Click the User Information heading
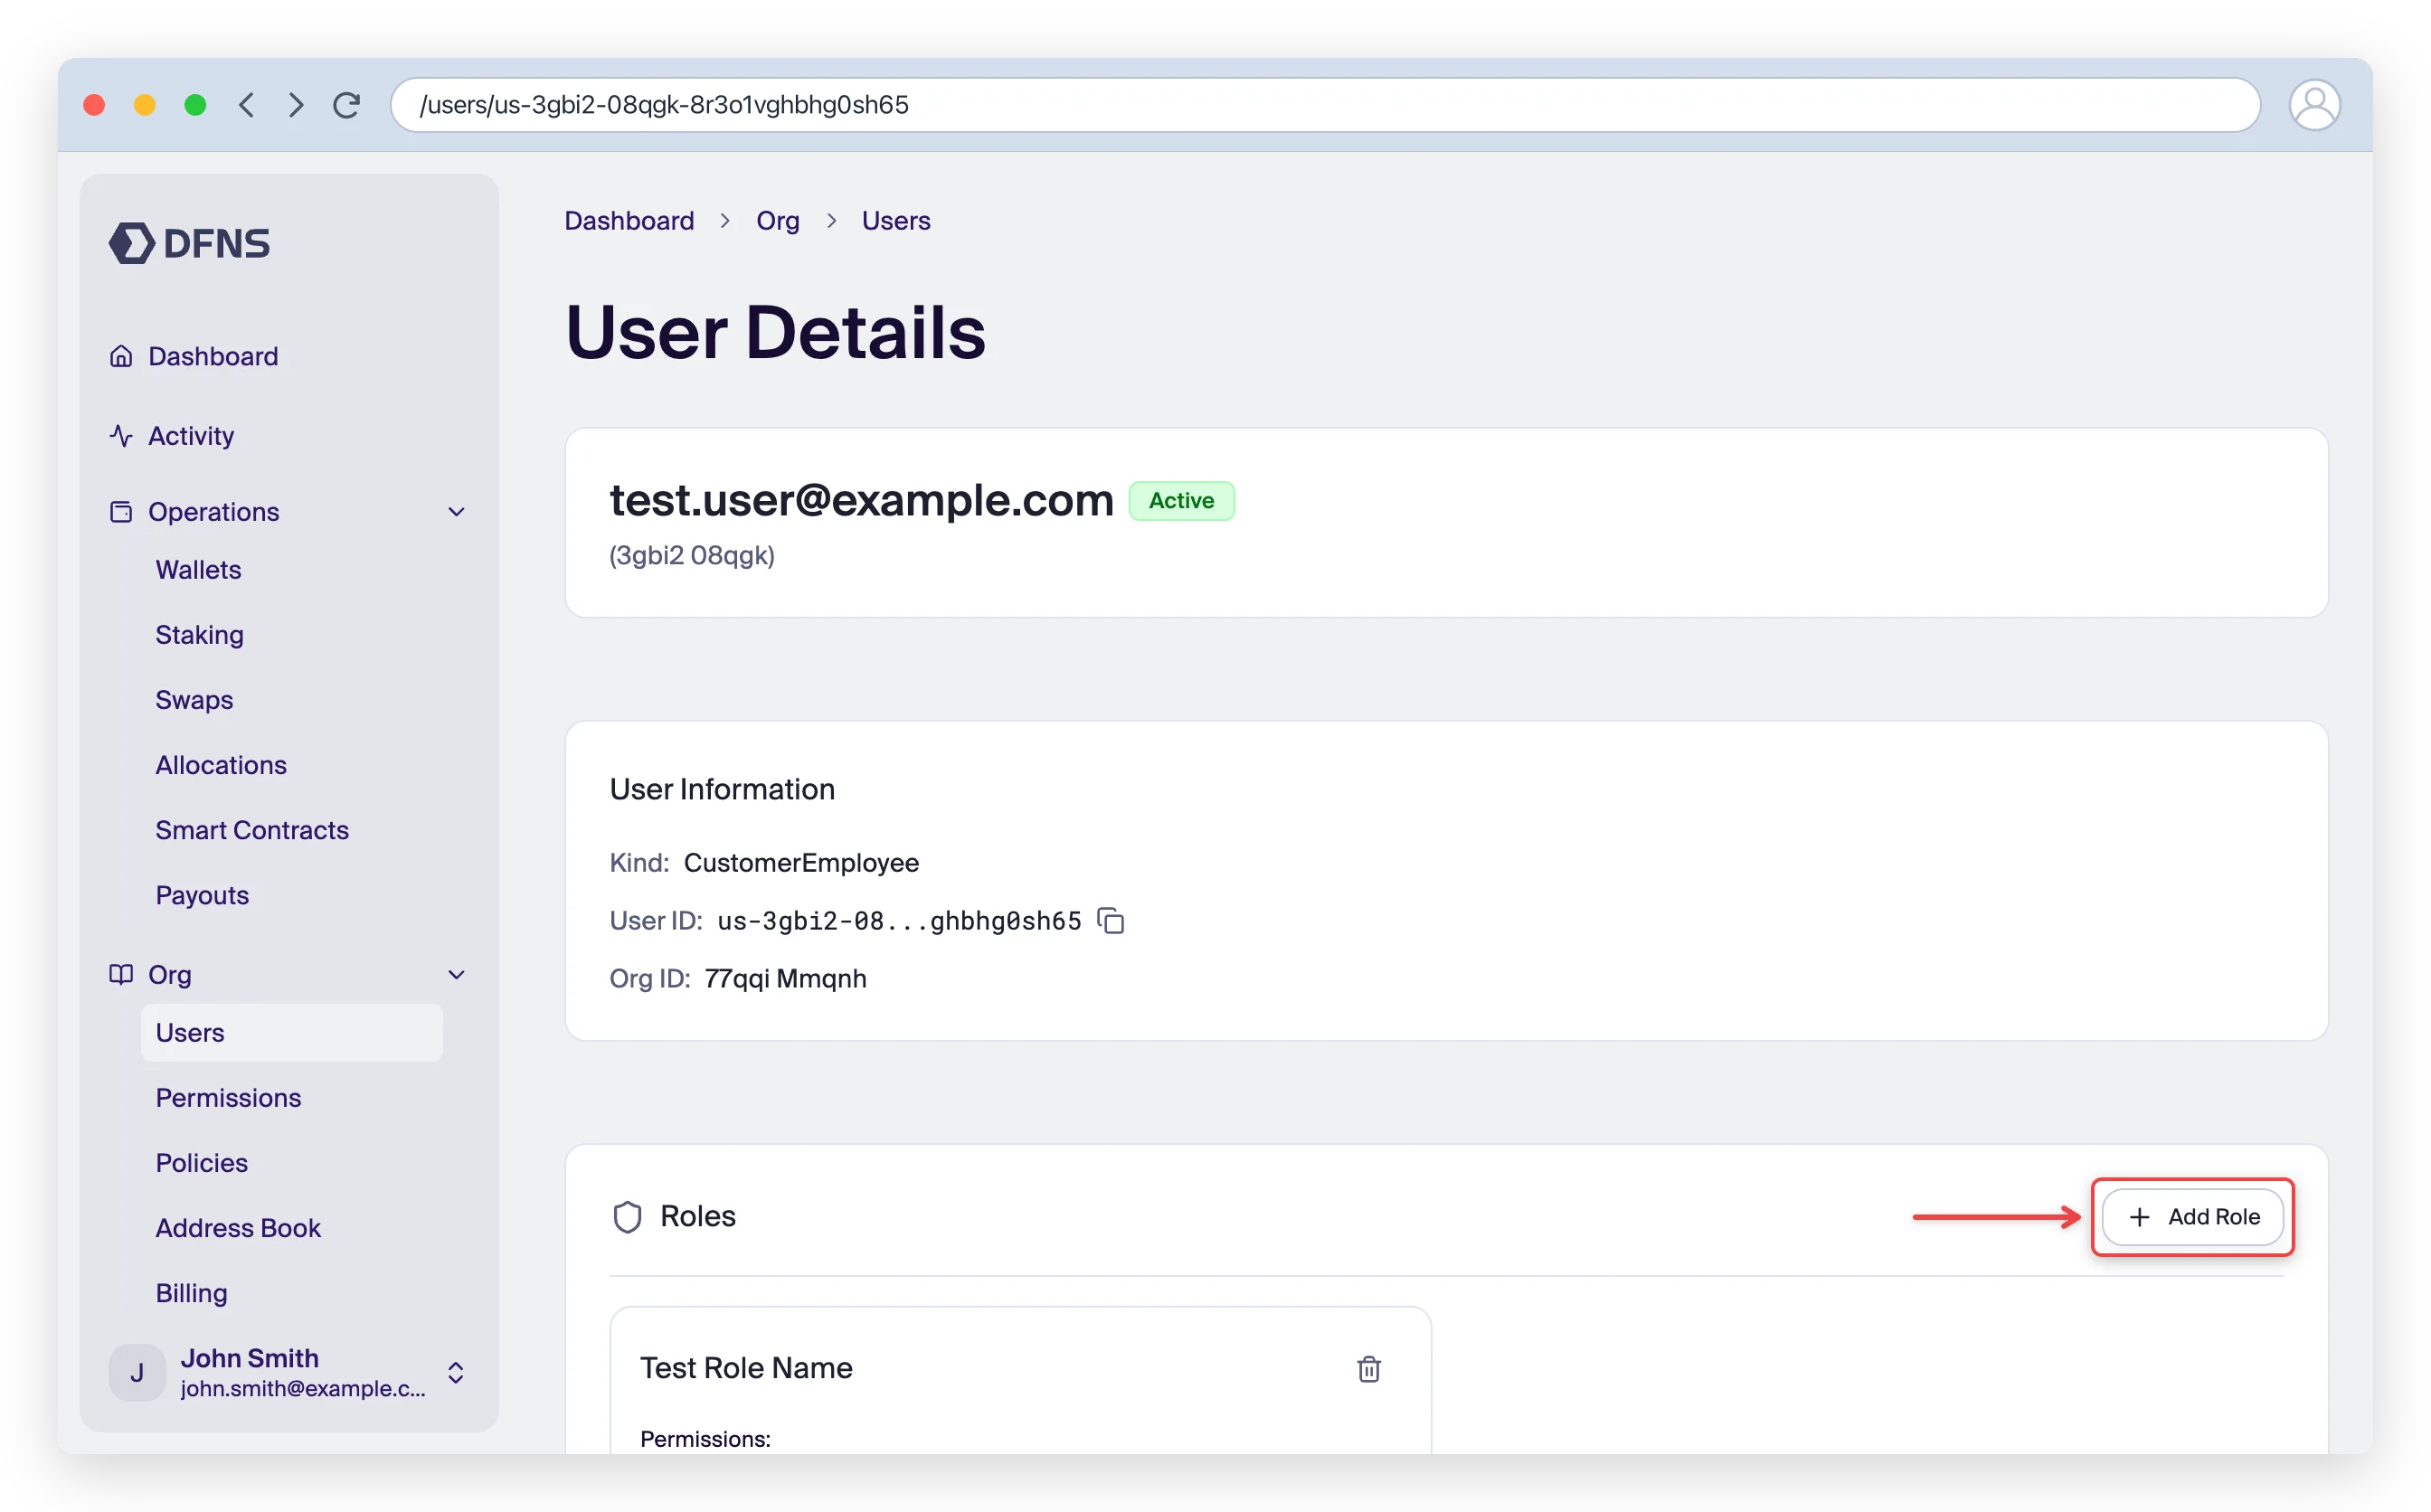The image size is (2431, 1512). tap(722, 789)
